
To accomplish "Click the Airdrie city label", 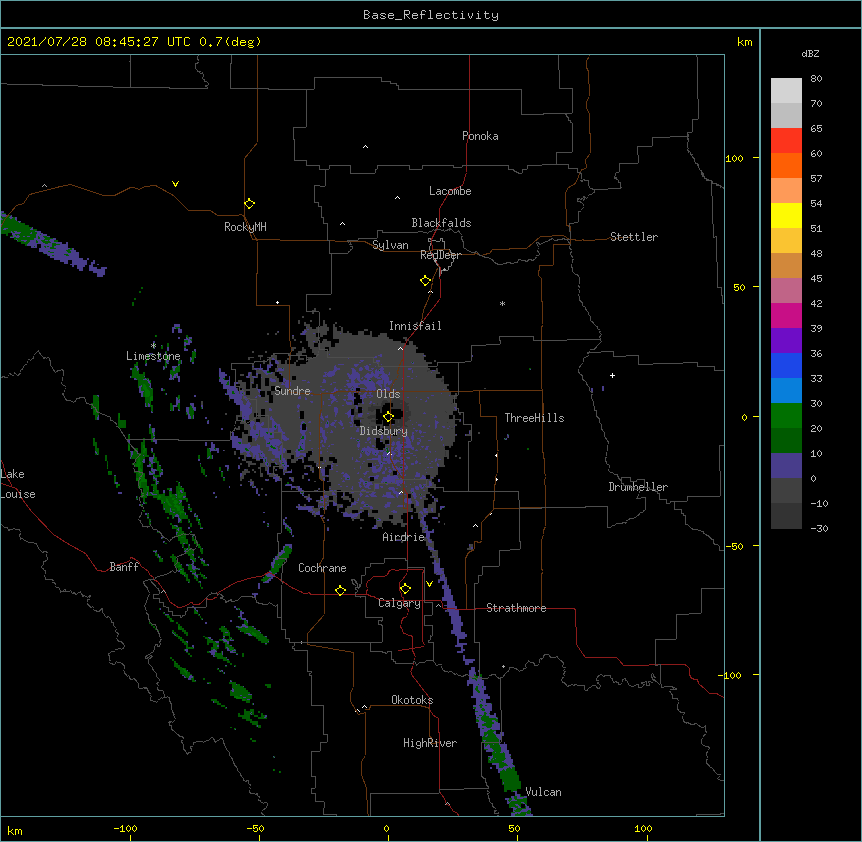I will tap(404, 537).
